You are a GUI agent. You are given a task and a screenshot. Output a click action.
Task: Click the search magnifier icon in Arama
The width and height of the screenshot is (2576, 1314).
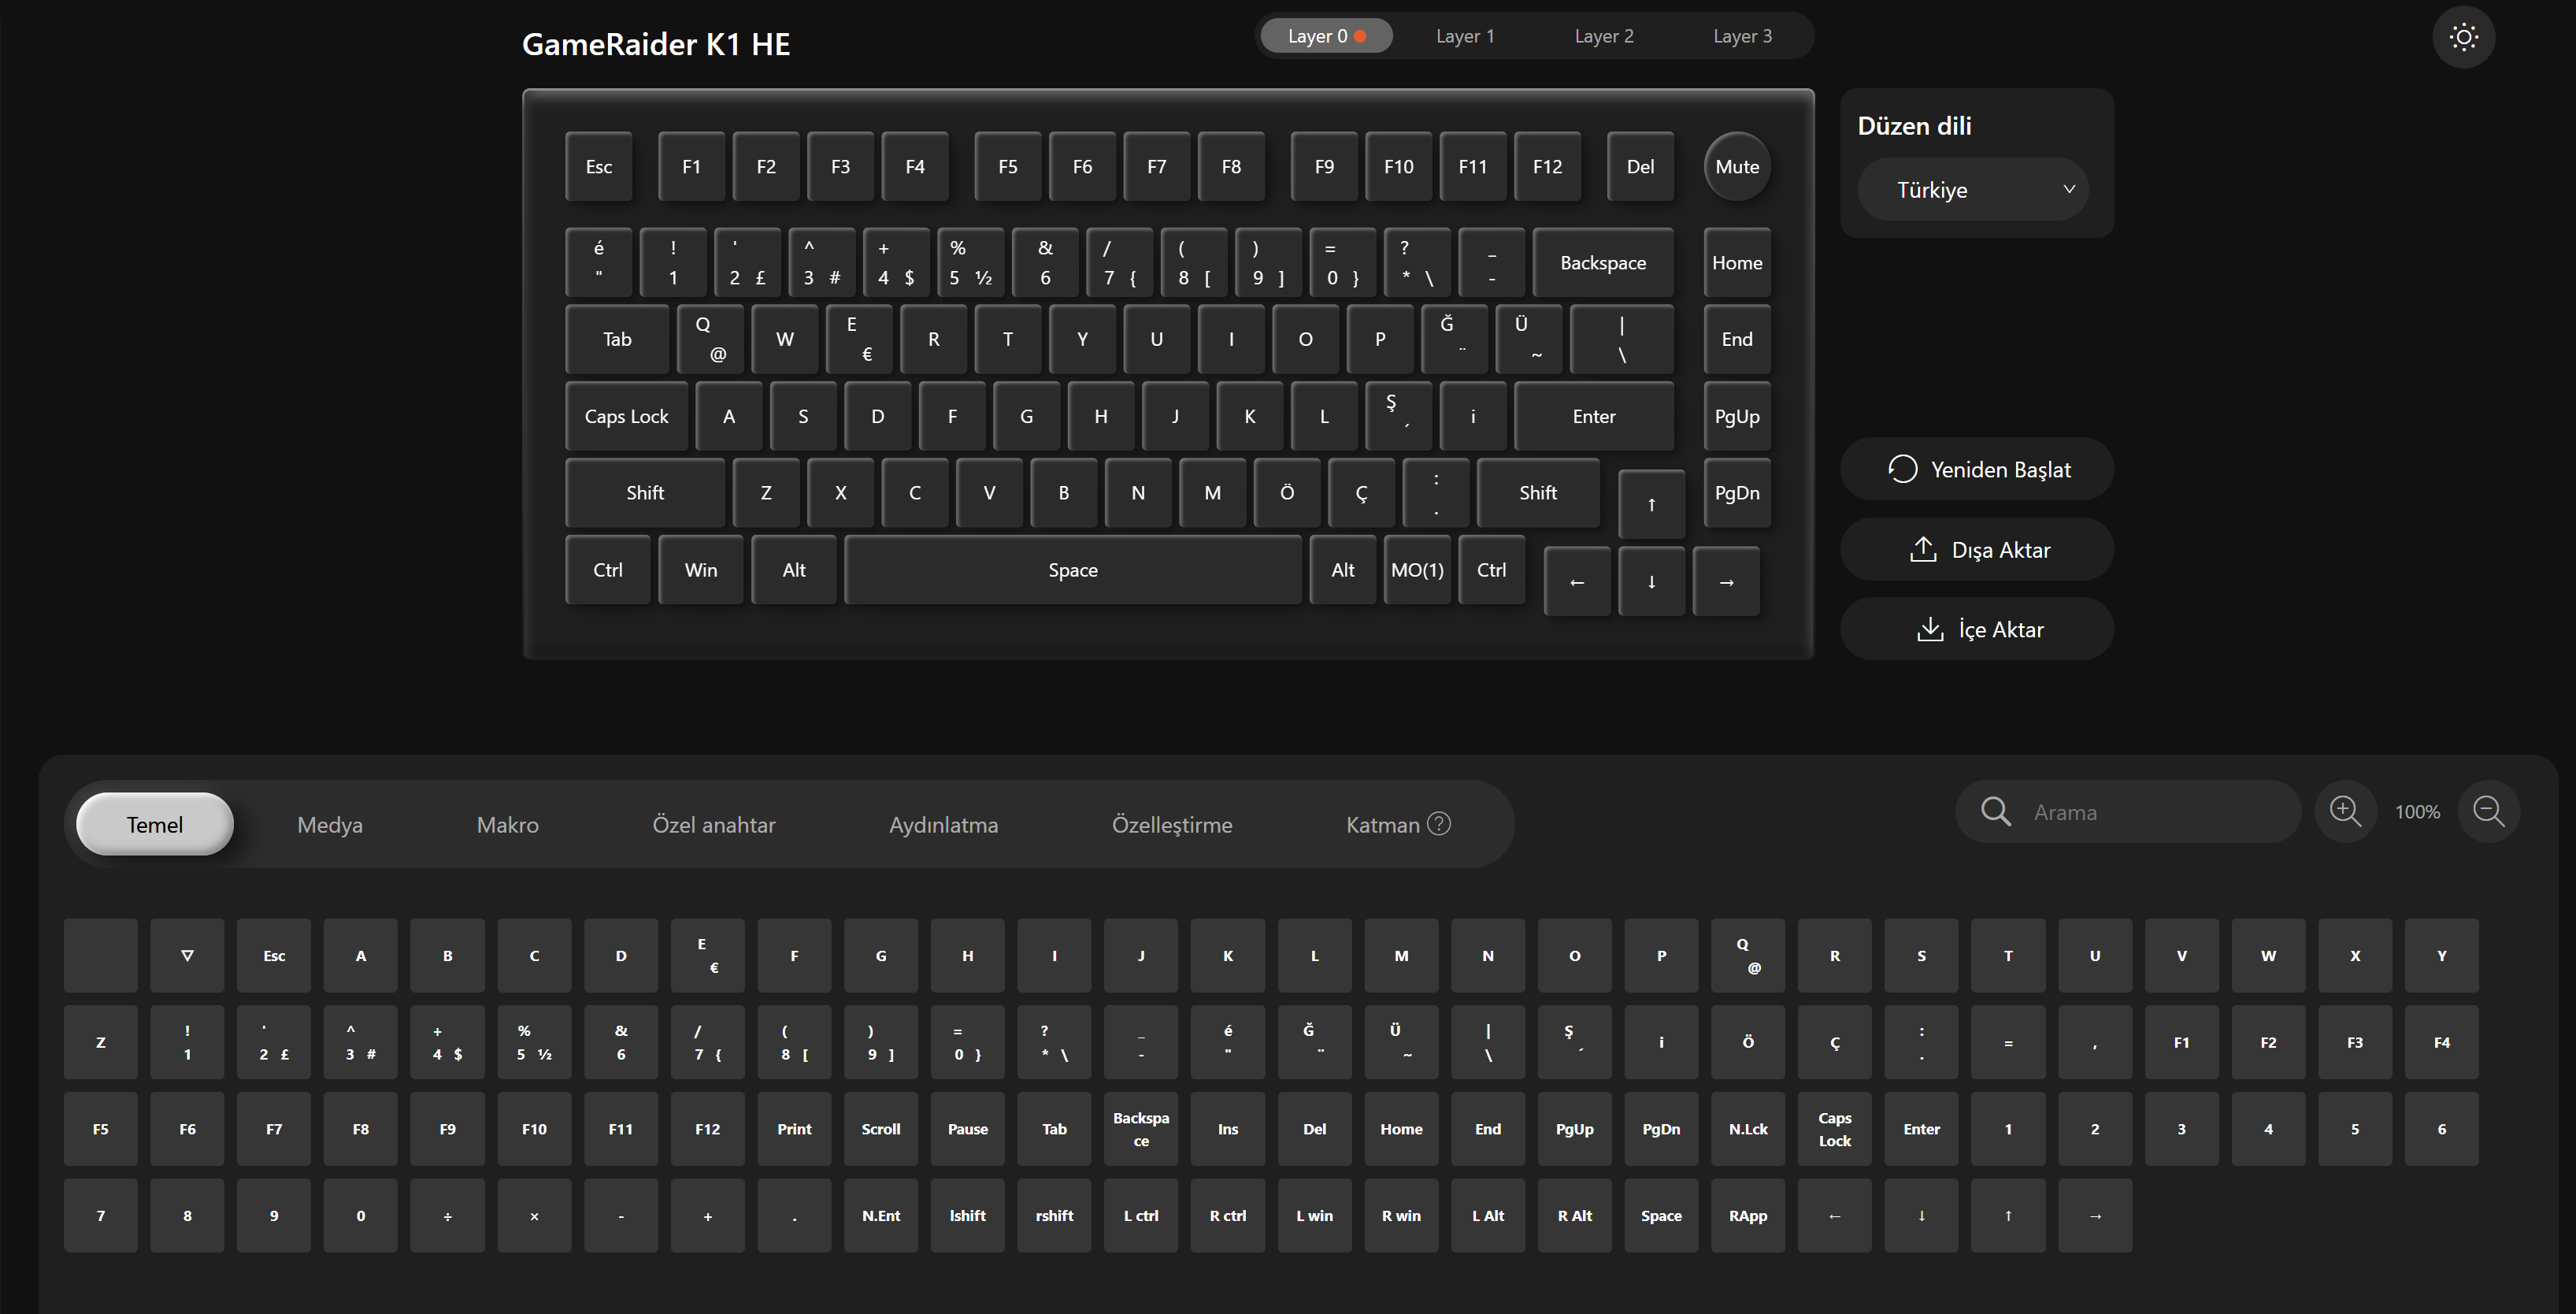pos(1995,811)
